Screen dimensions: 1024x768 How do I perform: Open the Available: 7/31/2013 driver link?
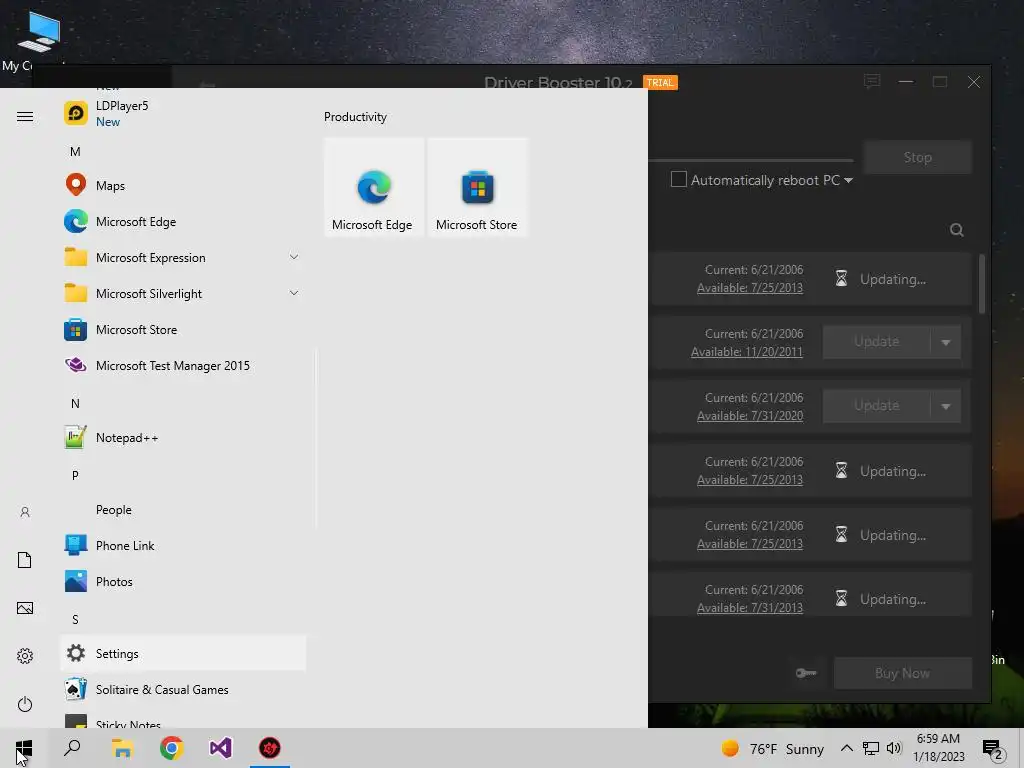pos(750,607)
